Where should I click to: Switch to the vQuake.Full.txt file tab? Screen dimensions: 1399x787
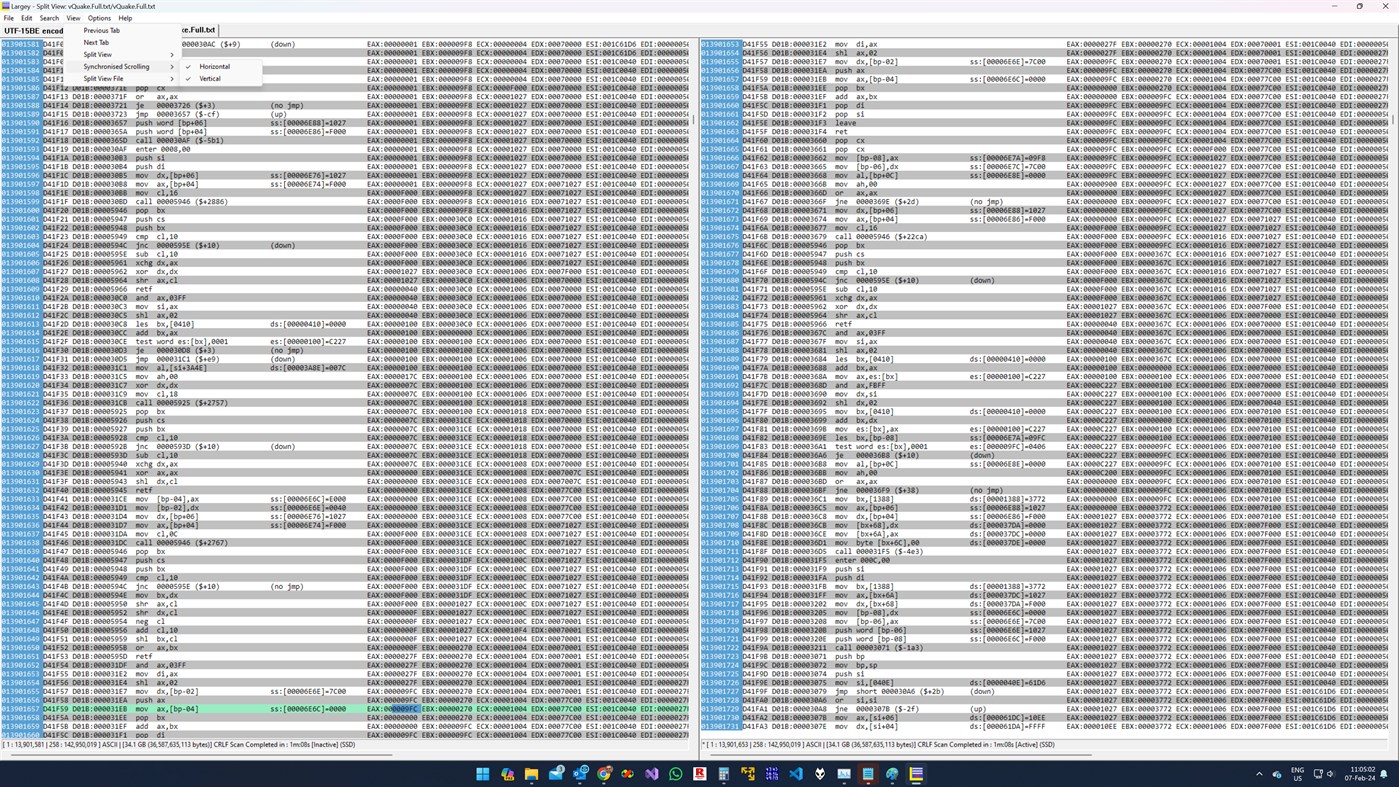(198, 30)
